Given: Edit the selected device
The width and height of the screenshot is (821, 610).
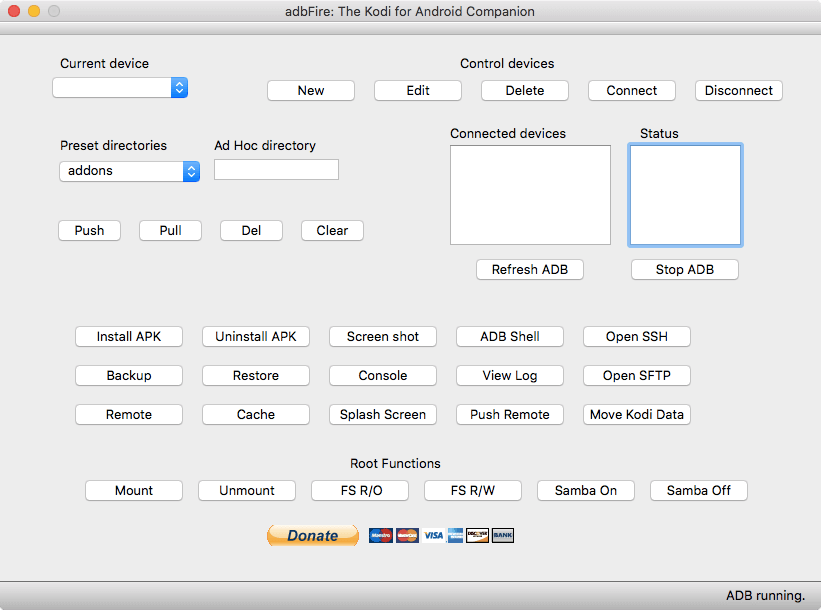Looking at the screenshot, I should (418, 91).
